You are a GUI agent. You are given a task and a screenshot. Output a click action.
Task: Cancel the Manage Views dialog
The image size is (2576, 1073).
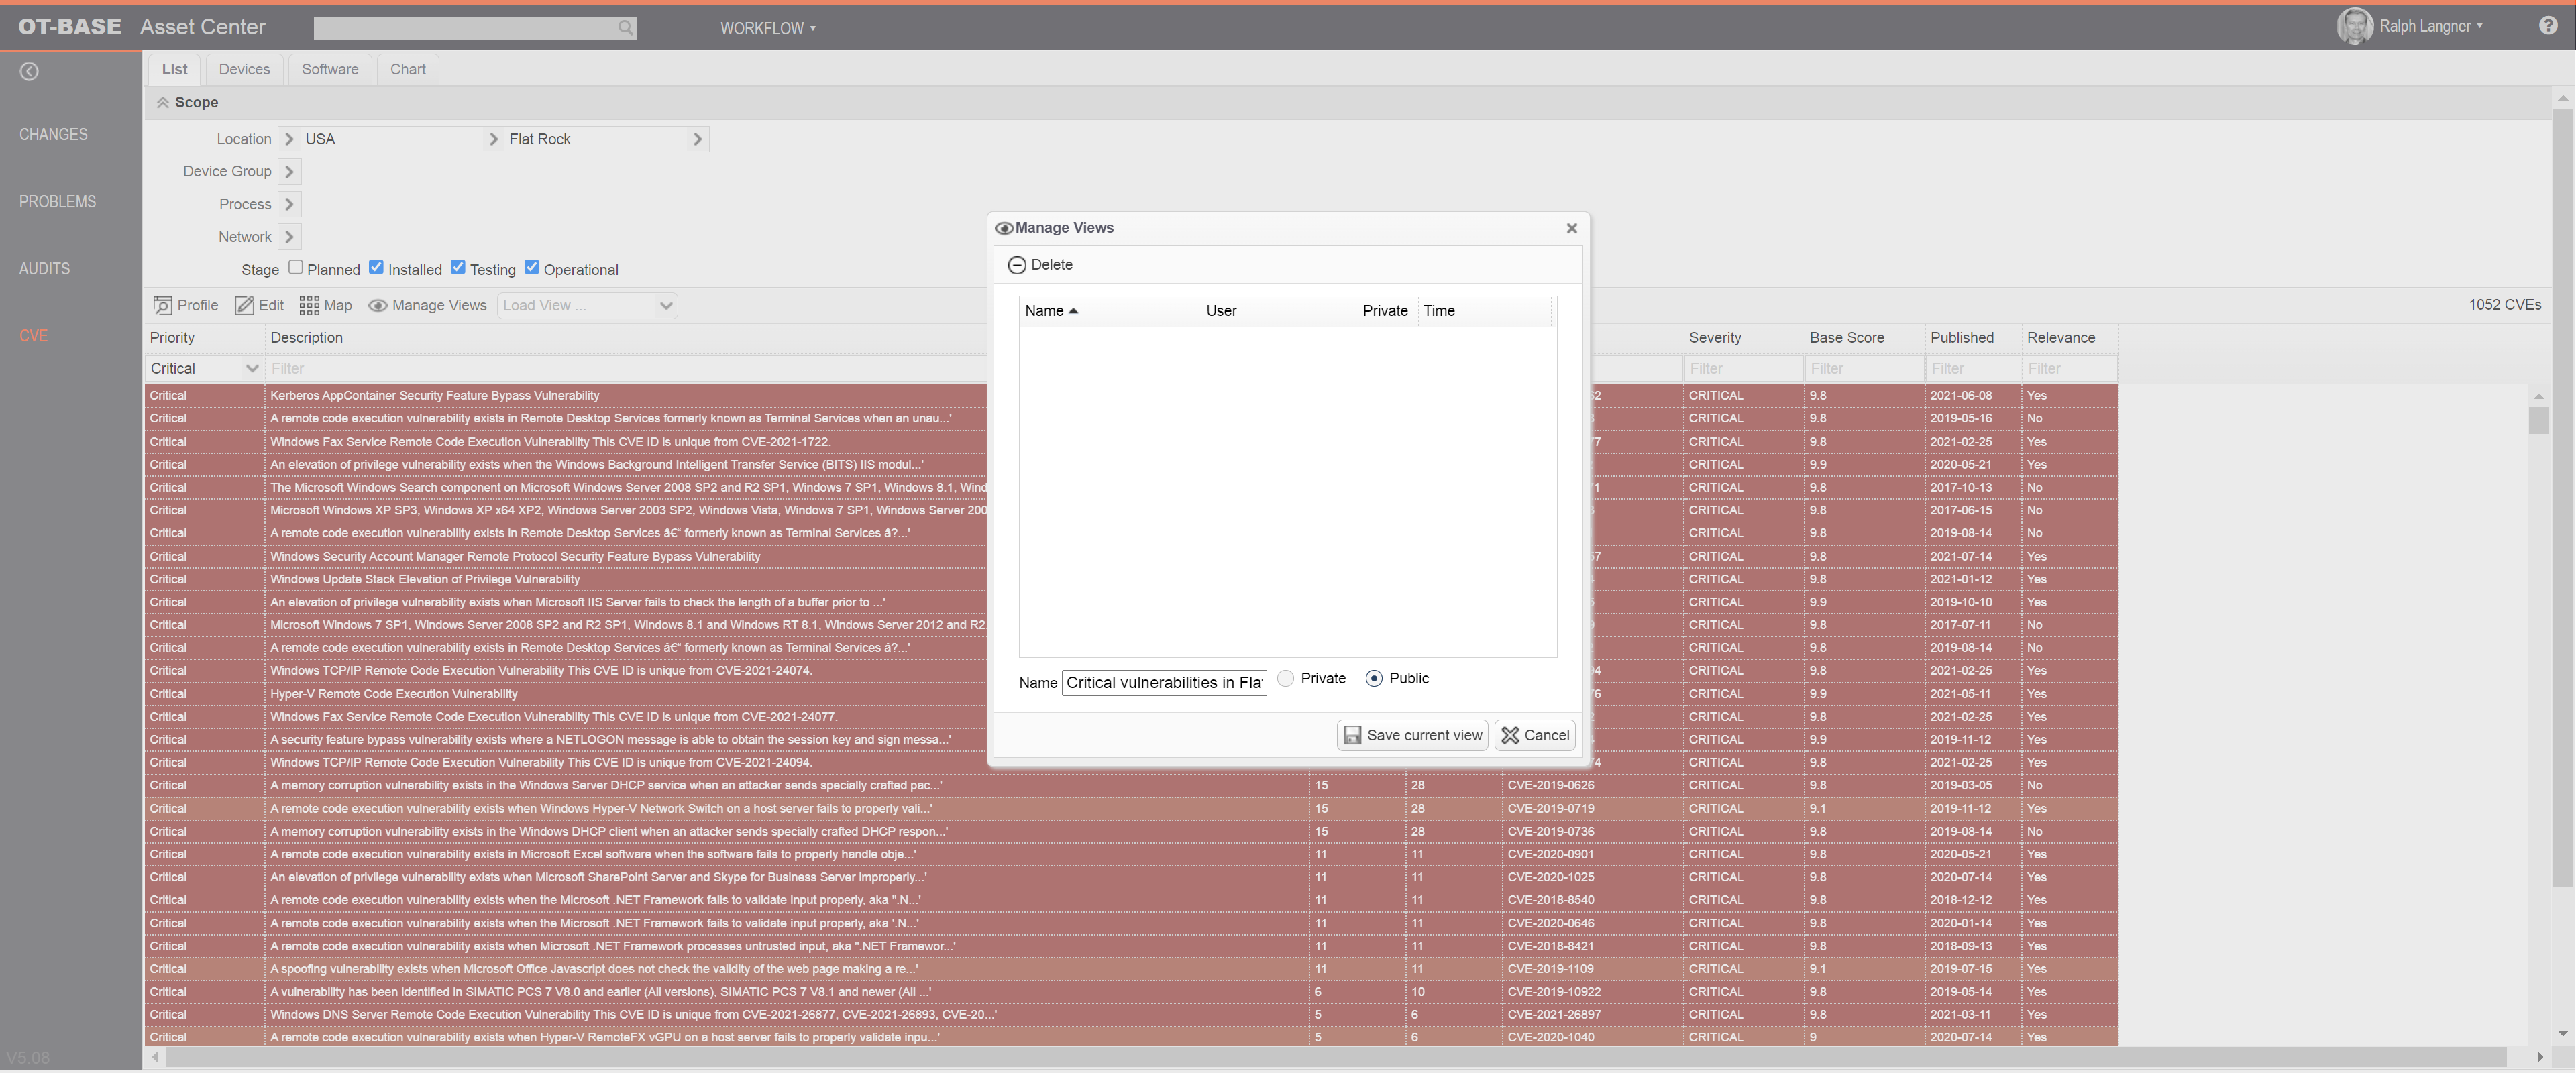pyautogui.click(x=1535, y=734)
